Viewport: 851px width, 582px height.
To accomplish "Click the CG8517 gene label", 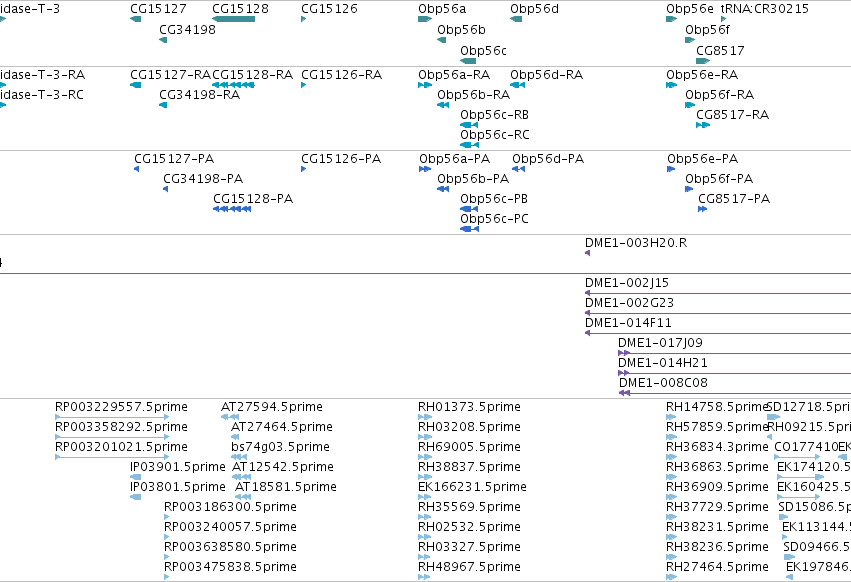I will (720, 50).
